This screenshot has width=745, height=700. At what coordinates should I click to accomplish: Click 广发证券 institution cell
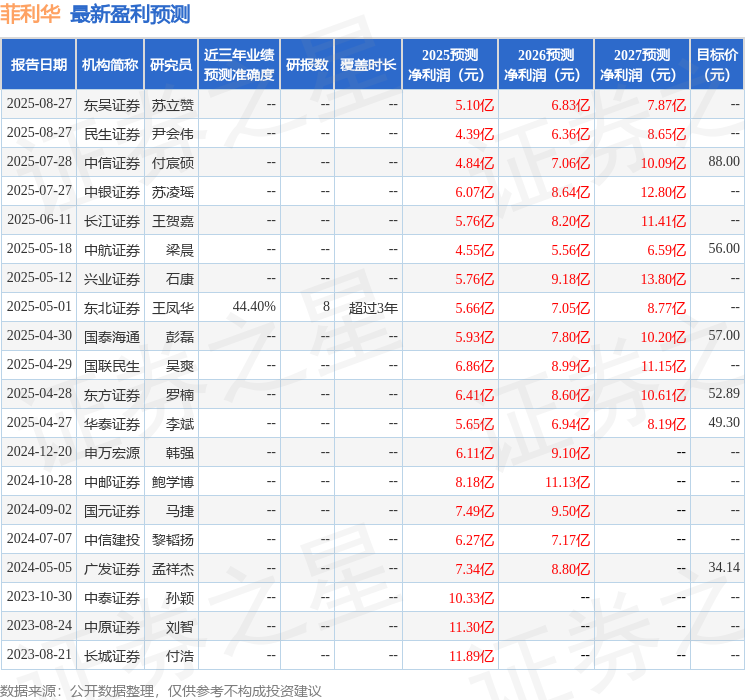112,569
